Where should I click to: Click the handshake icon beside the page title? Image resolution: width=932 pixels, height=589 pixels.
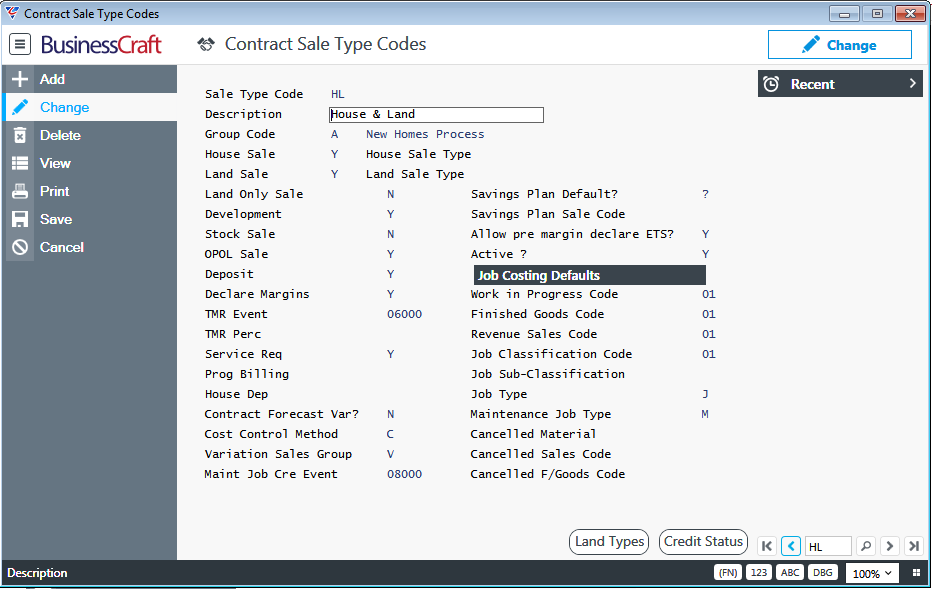206,44
